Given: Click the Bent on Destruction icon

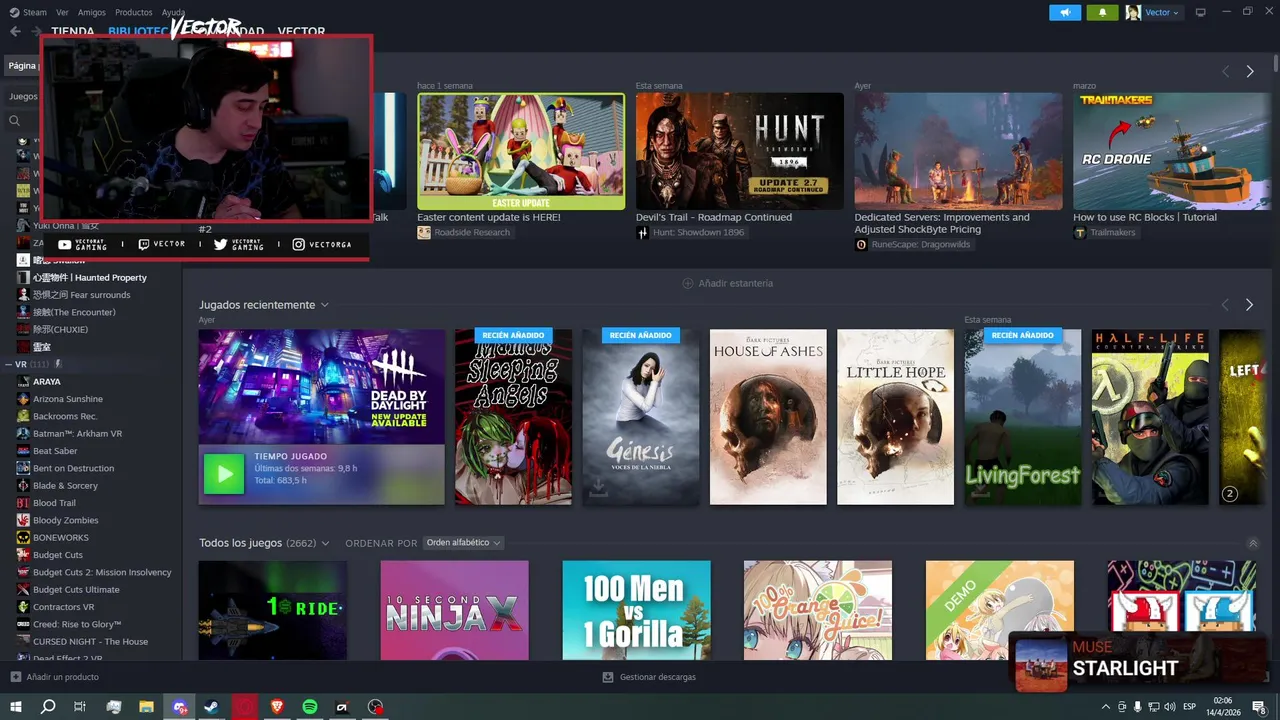Looking at the screenshot, I should click(x=23, y=468).
